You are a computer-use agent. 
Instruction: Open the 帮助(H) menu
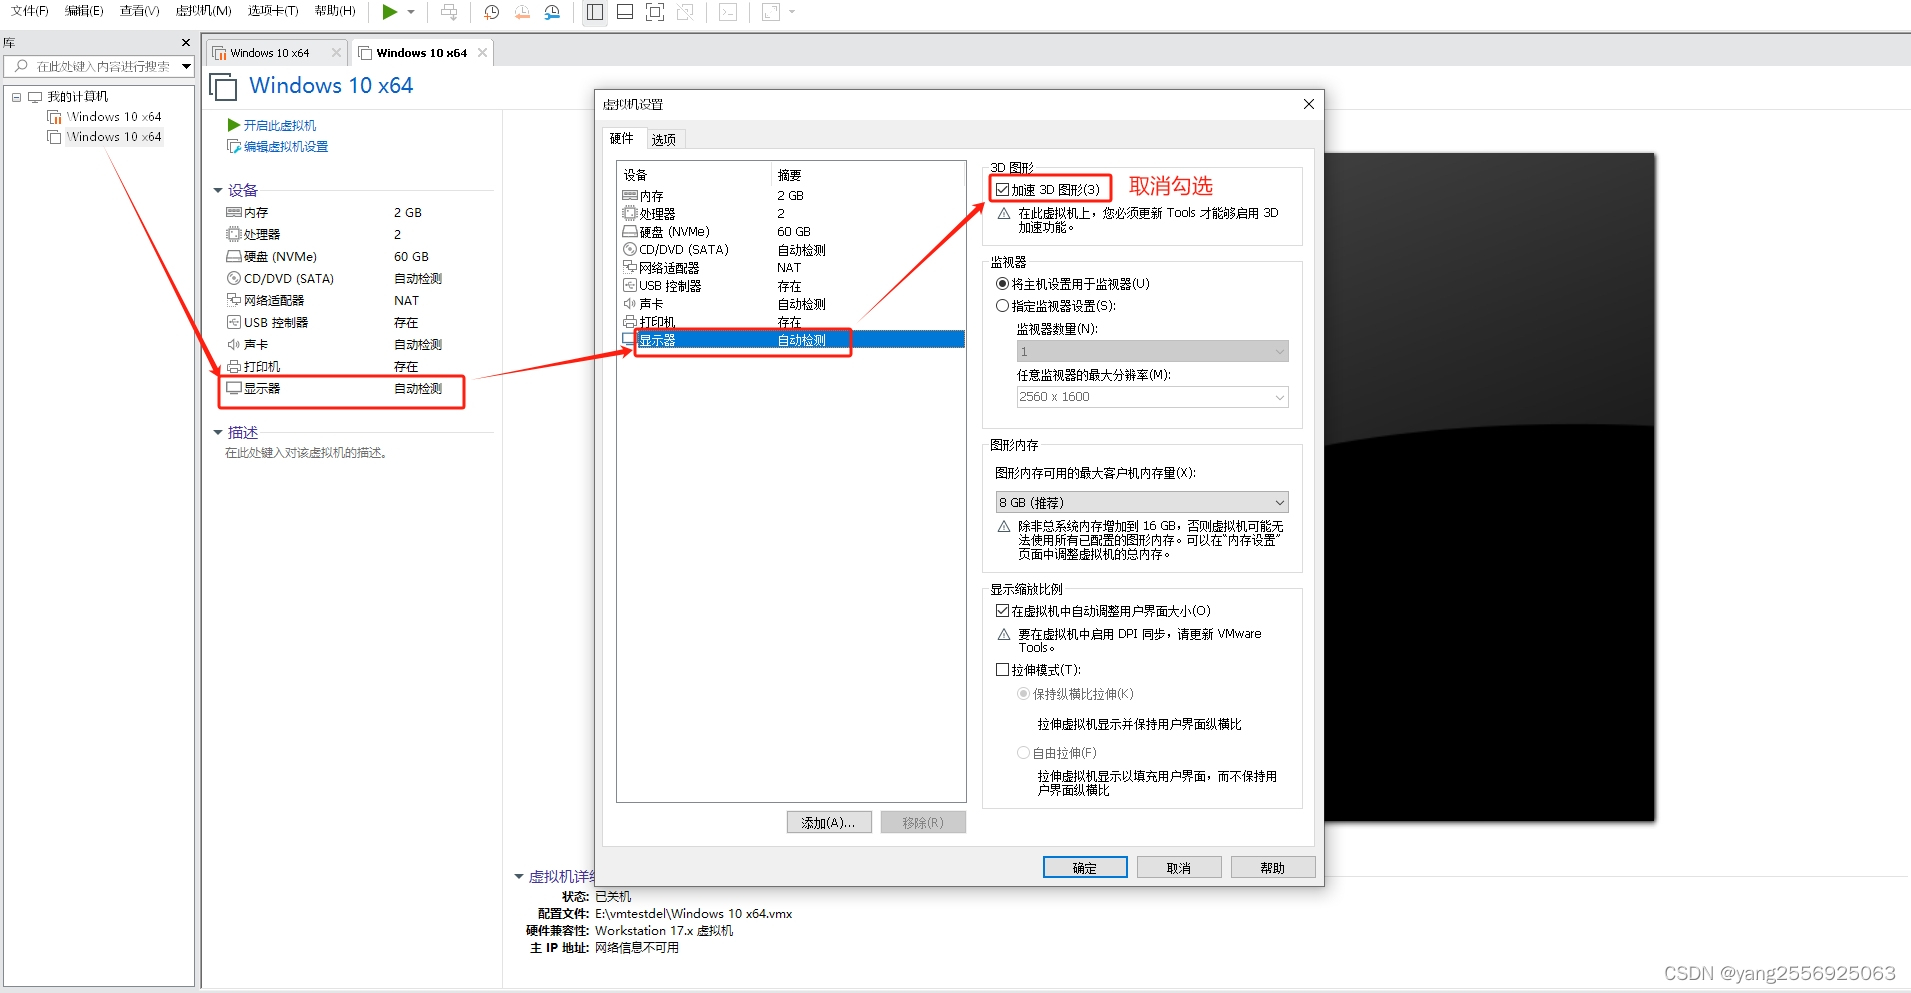(x=335, y=11)
